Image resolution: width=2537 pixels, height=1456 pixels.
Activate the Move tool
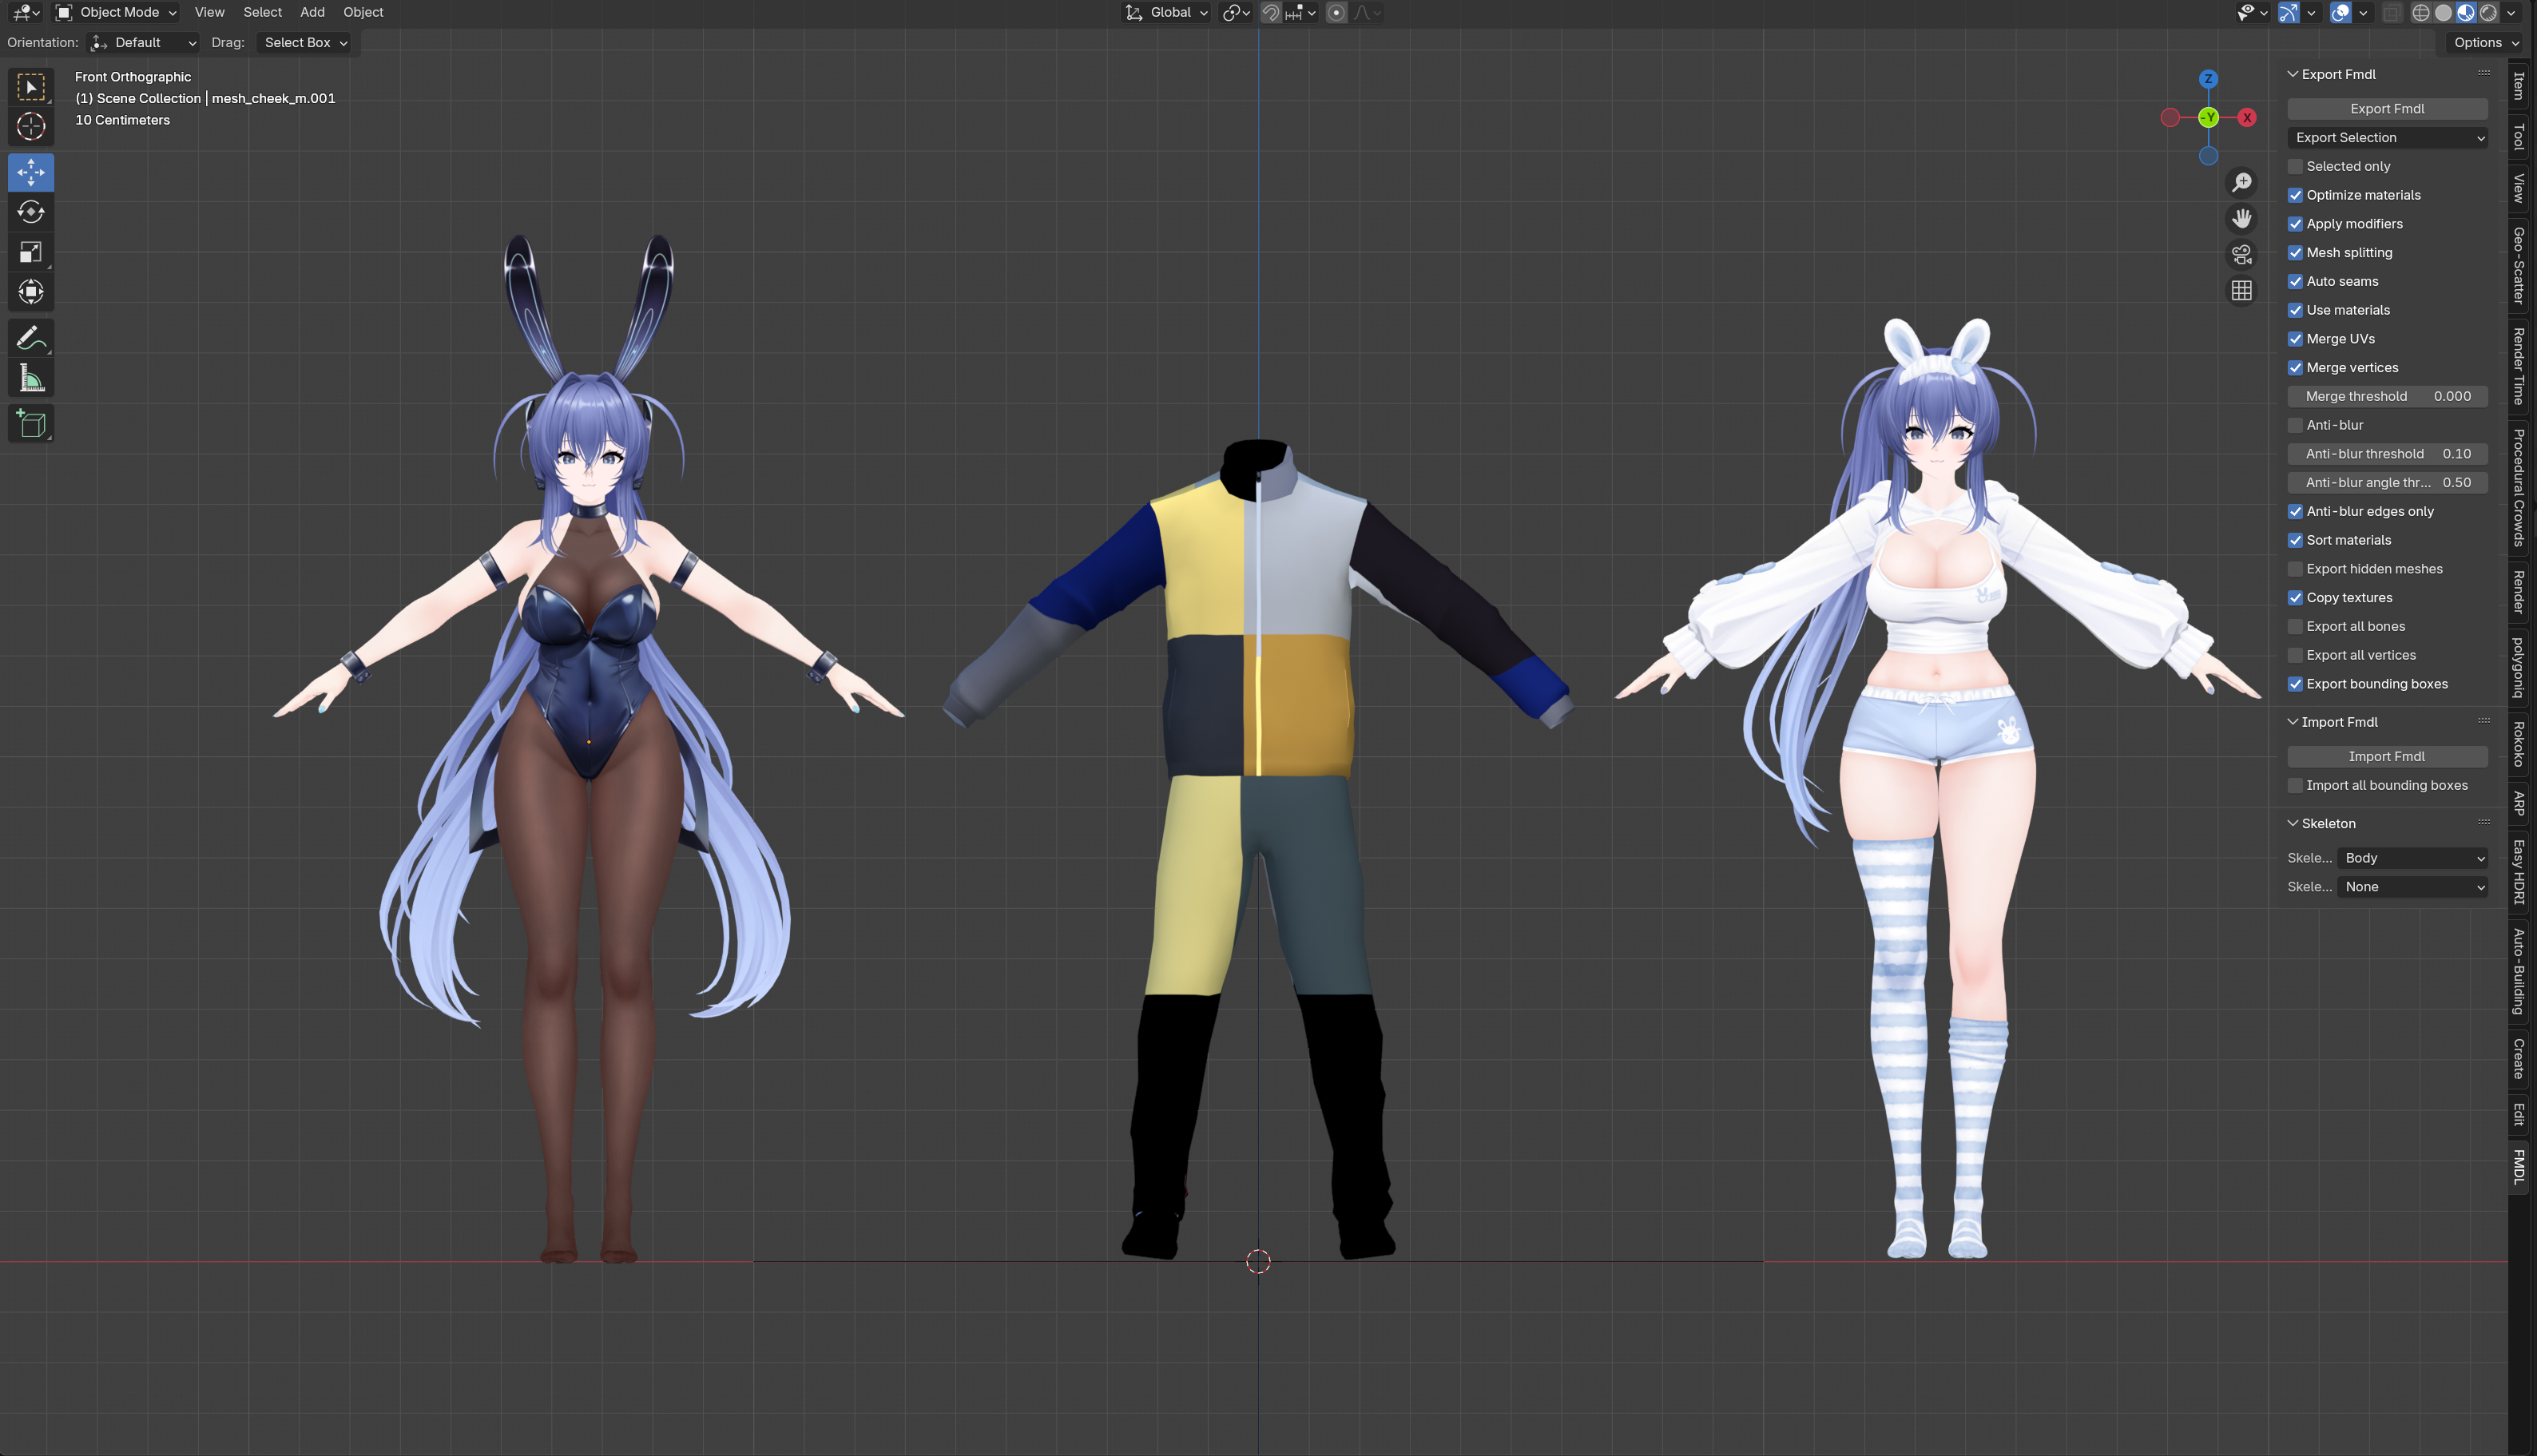31,172
